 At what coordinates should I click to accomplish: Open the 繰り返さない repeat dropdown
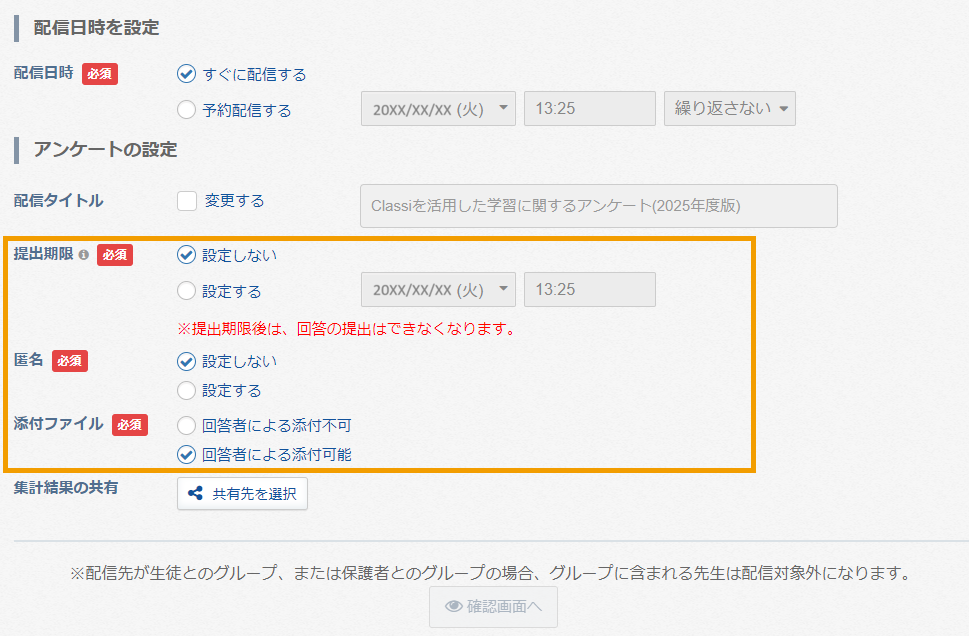730,109
